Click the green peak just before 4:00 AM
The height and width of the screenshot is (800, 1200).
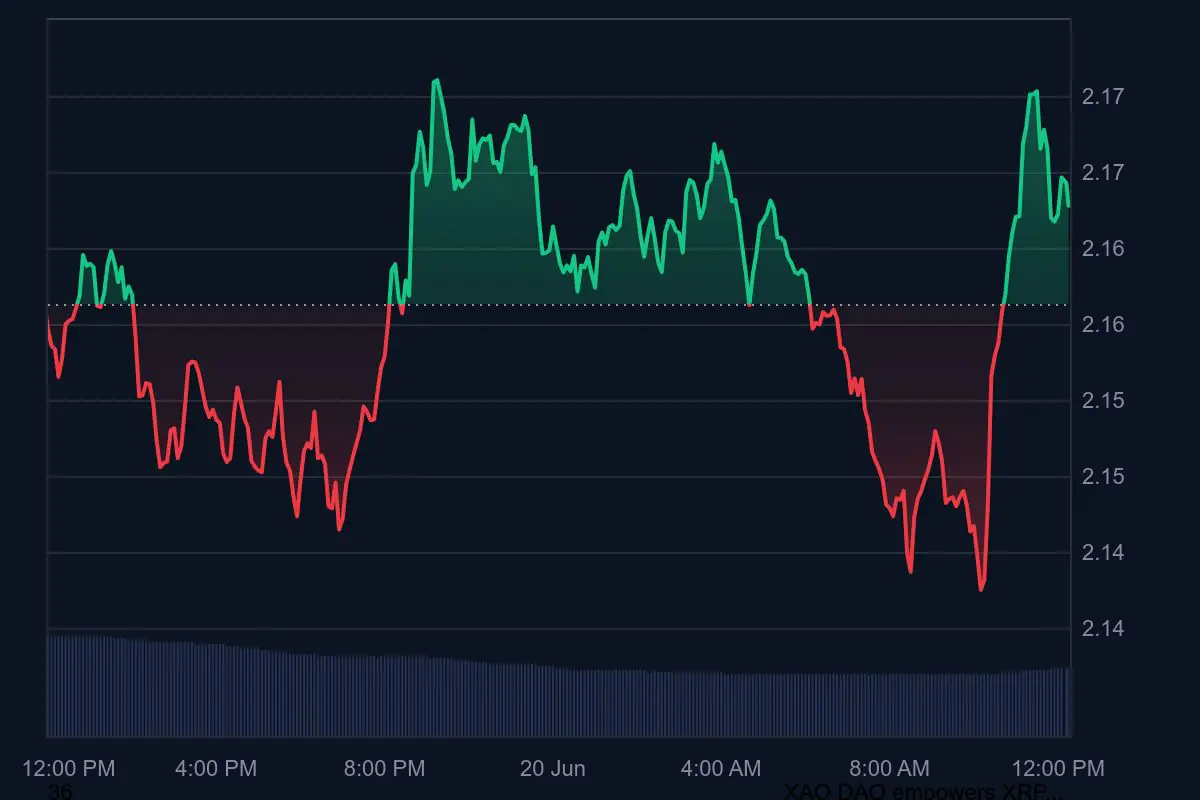click(714, 145)
